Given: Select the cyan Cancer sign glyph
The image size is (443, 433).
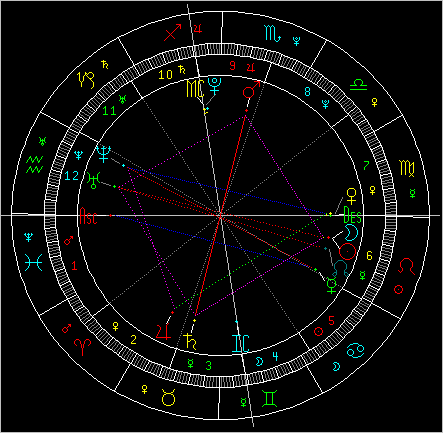Looking at the screenshot, I should pos(356,351).
